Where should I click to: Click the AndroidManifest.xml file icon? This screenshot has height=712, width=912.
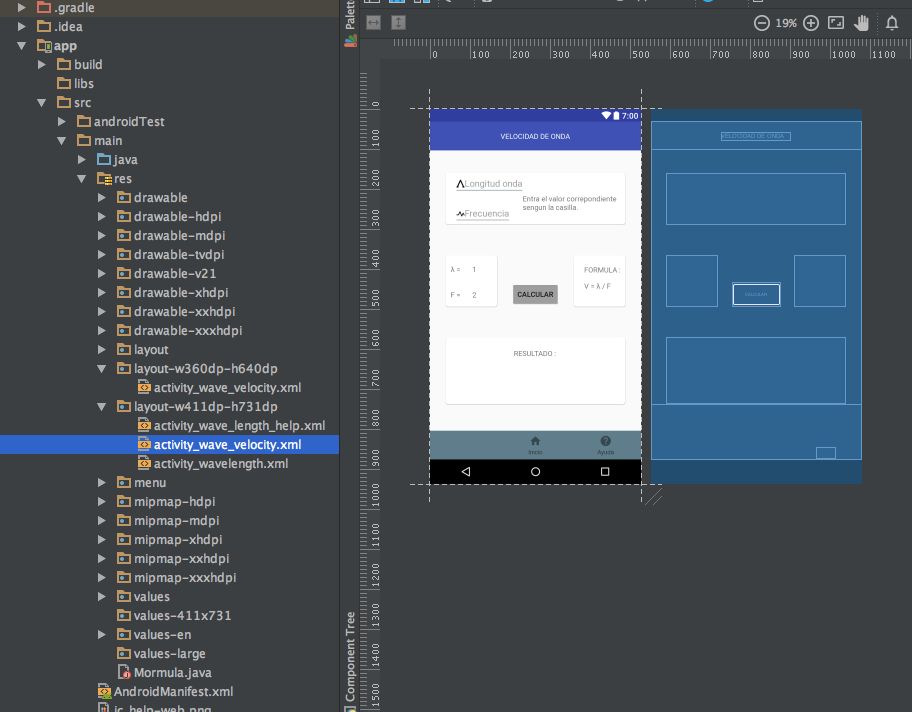tap(105, 691)
